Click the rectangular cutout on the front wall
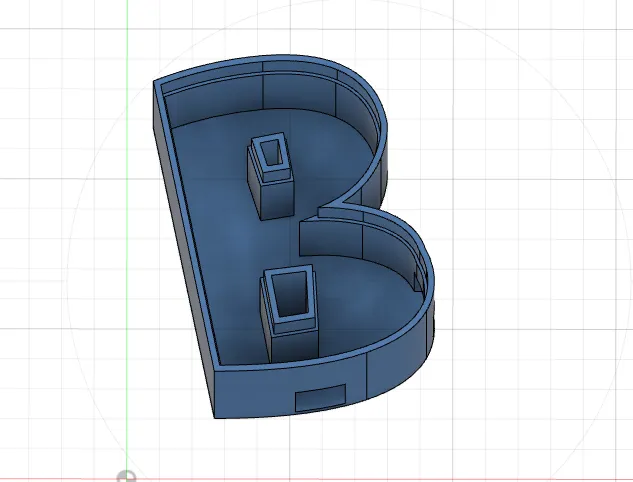 [321, 398]
